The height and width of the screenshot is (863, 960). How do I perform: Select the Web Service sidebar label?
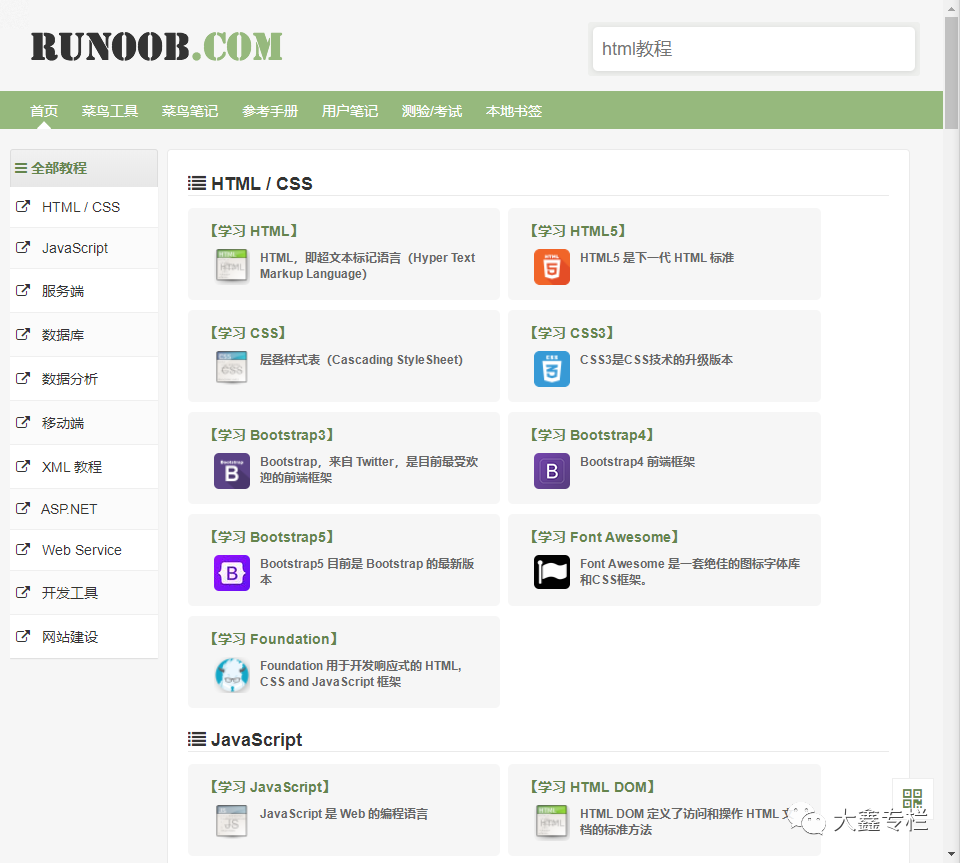[x=81, y=550]
